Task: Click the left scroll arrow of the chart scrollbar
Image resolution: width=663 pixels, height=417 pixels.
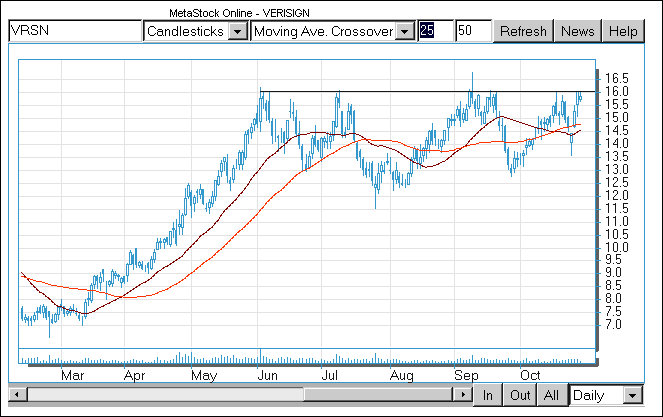Action: [x=17, y=395]
